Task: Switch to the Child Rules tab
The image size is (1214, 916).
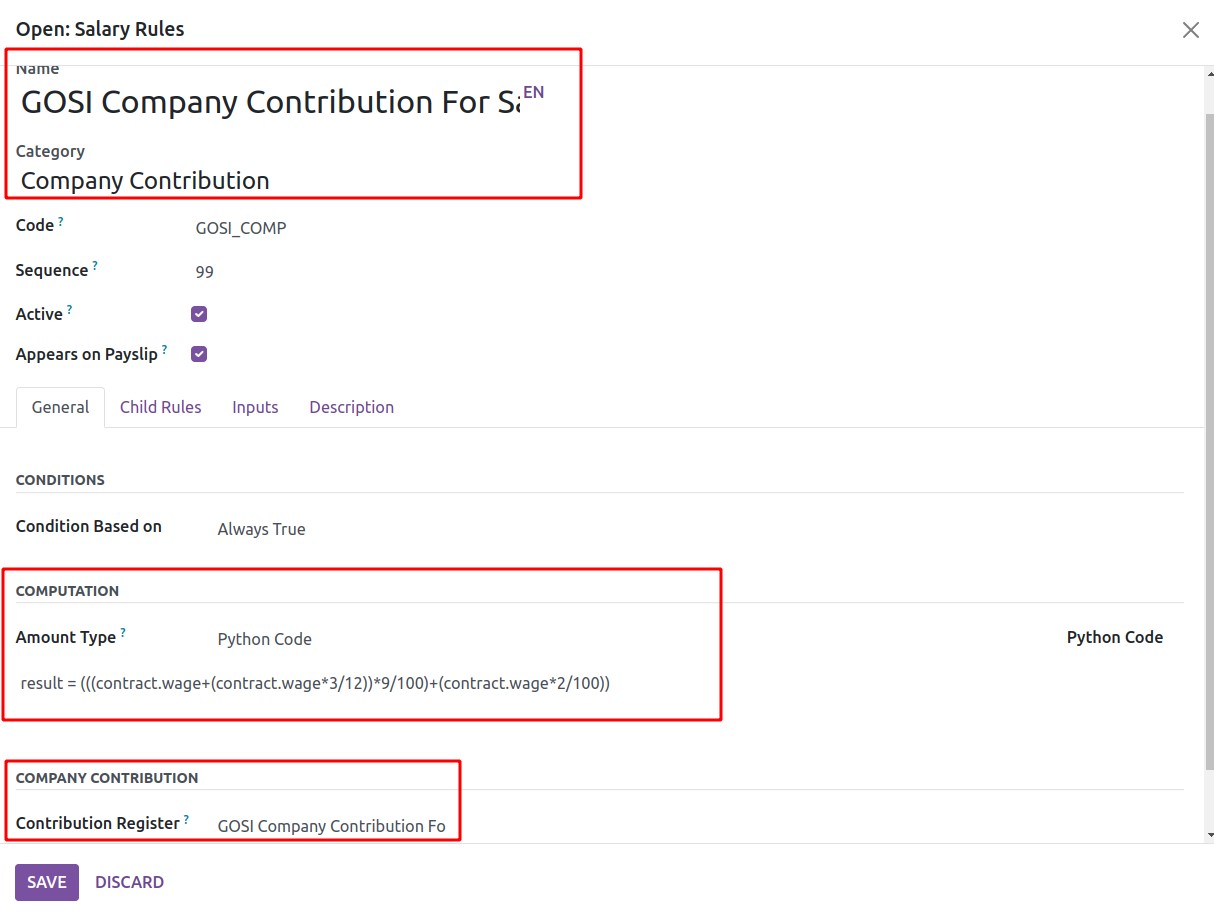Action: click(x=160, y=407)
